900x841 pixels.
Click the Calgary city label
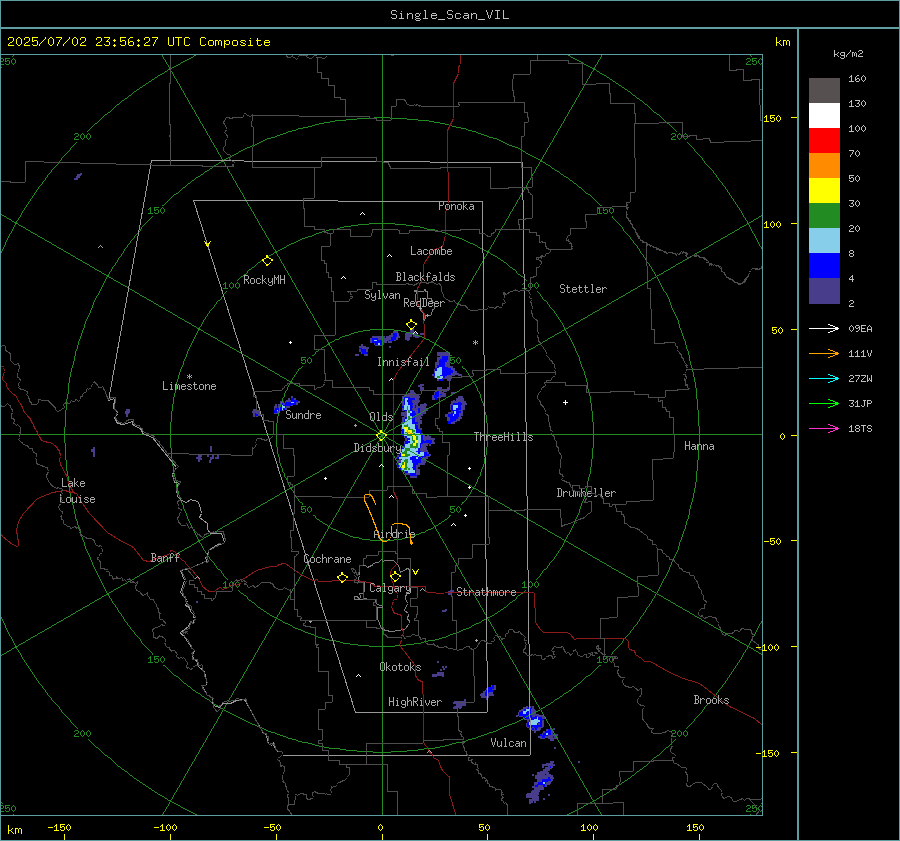click(390, 588)
